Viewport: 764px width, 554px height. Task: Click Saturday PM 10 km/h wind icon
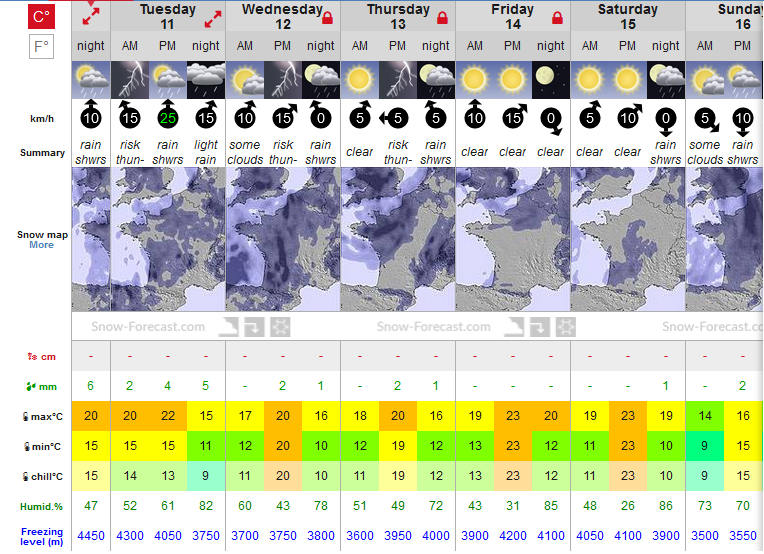pyautogui.click(x=629, y=115)
